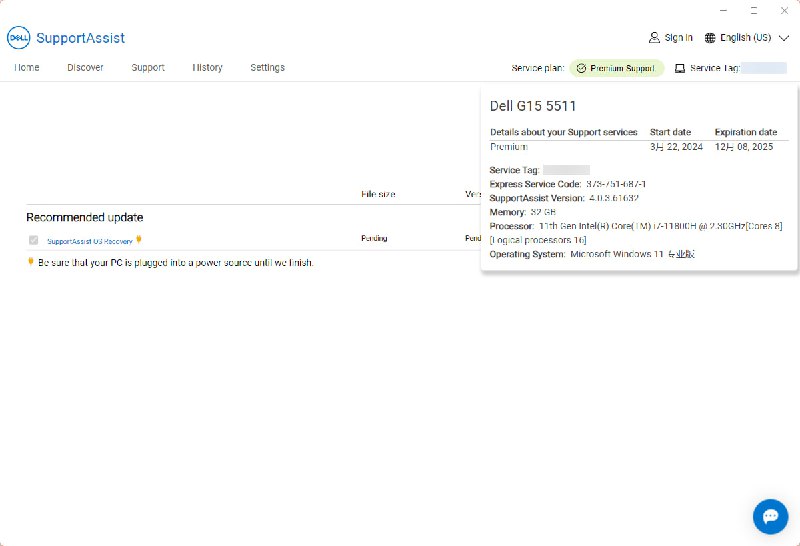Click the Dell logo icon
Screen dimensions: 800x546
coord(19,38)
